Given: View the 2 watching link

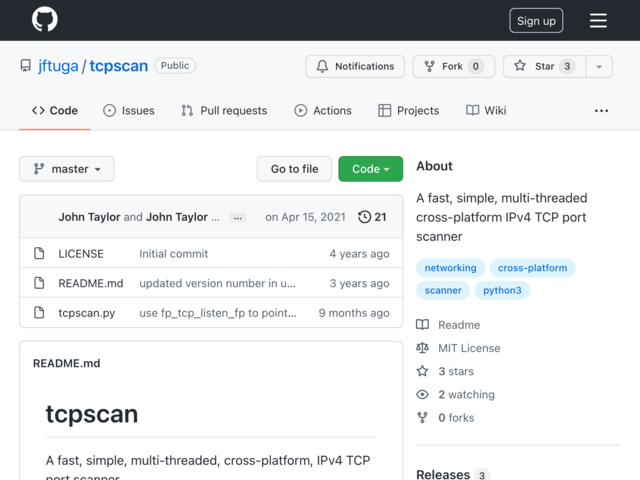Looking at the screenshot, I should pyautogui.click(x=466, y=395).
